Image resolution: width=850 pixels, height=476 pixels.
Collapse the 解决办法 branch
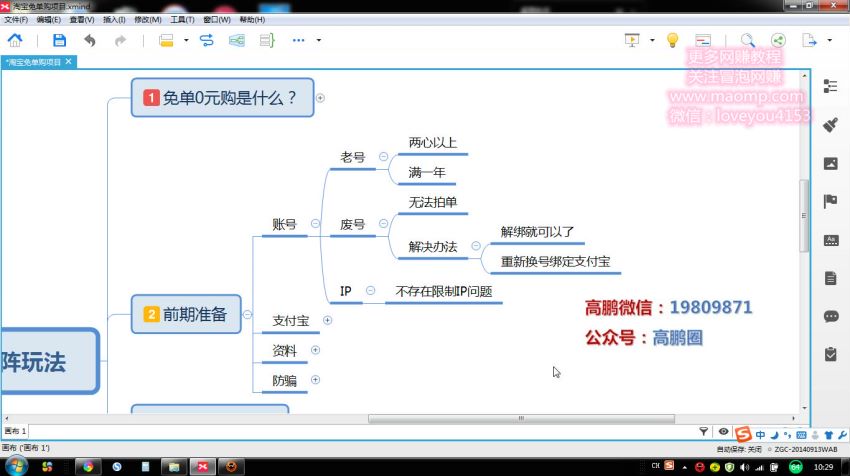pos(475,246)
